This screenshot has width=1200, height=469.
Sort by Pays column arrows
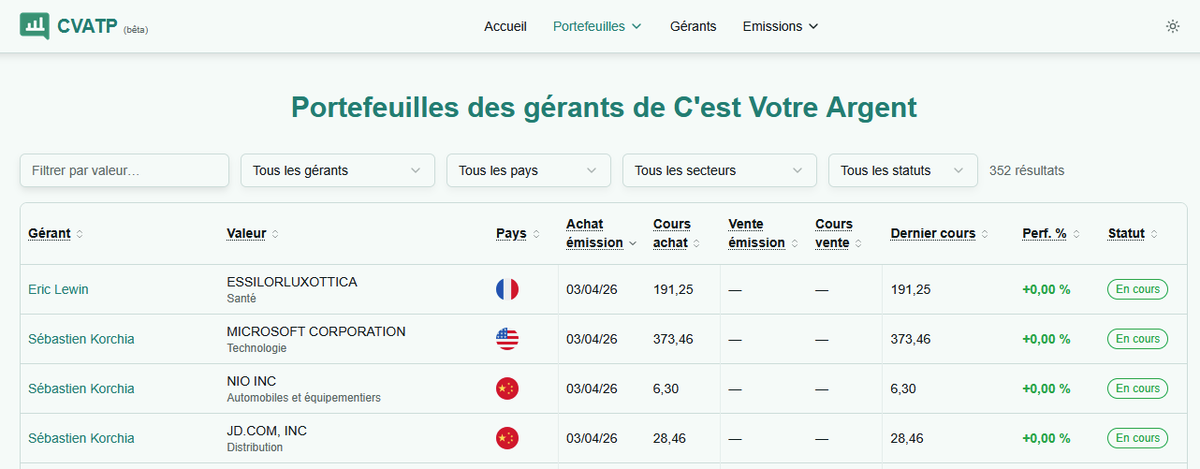point(535,234)
